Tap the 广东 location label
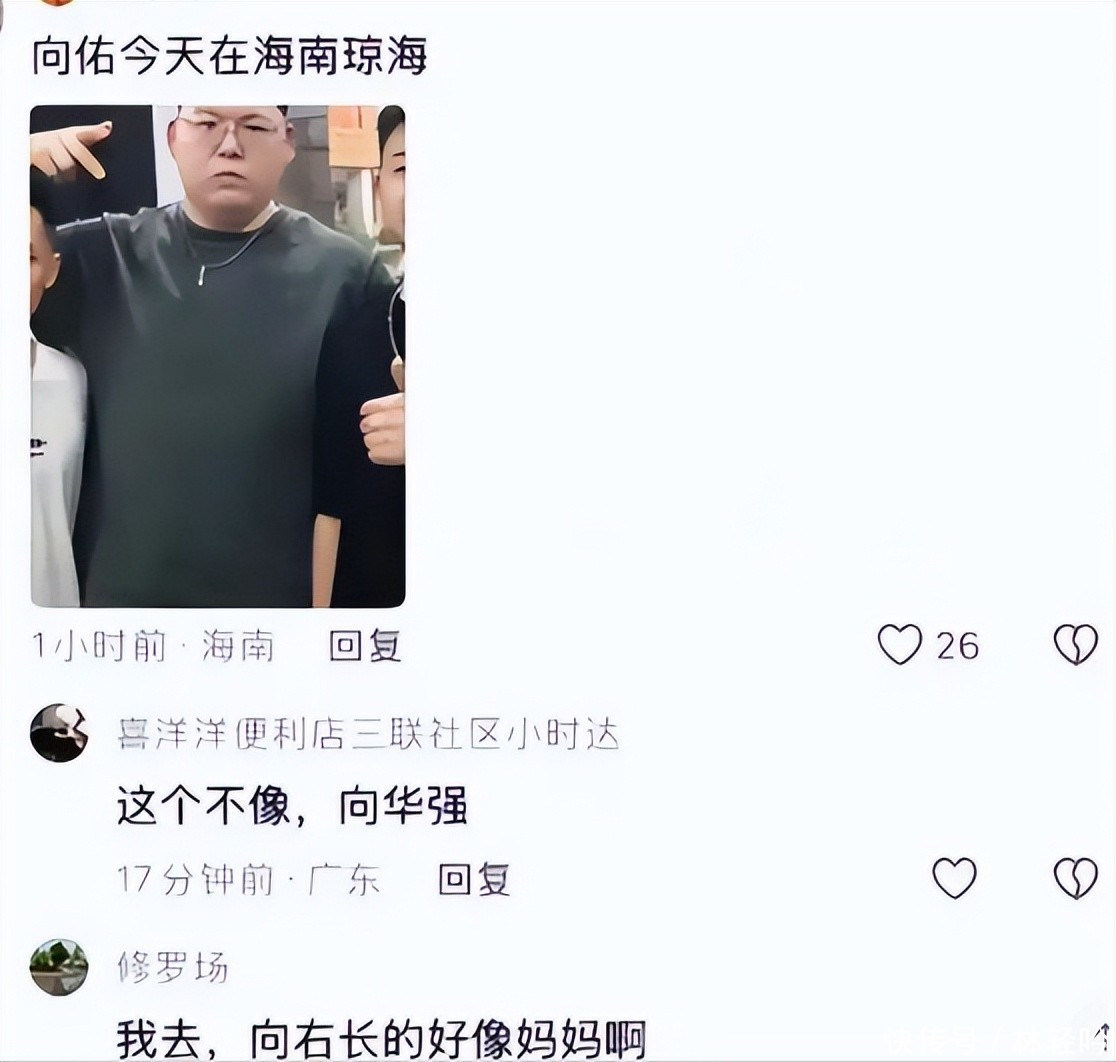The image size is (1116, 1062). 344,880
